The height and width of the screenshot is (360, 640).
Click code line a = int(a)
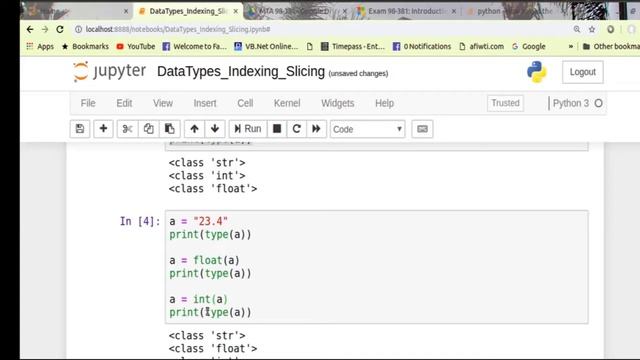click(198, 299)
